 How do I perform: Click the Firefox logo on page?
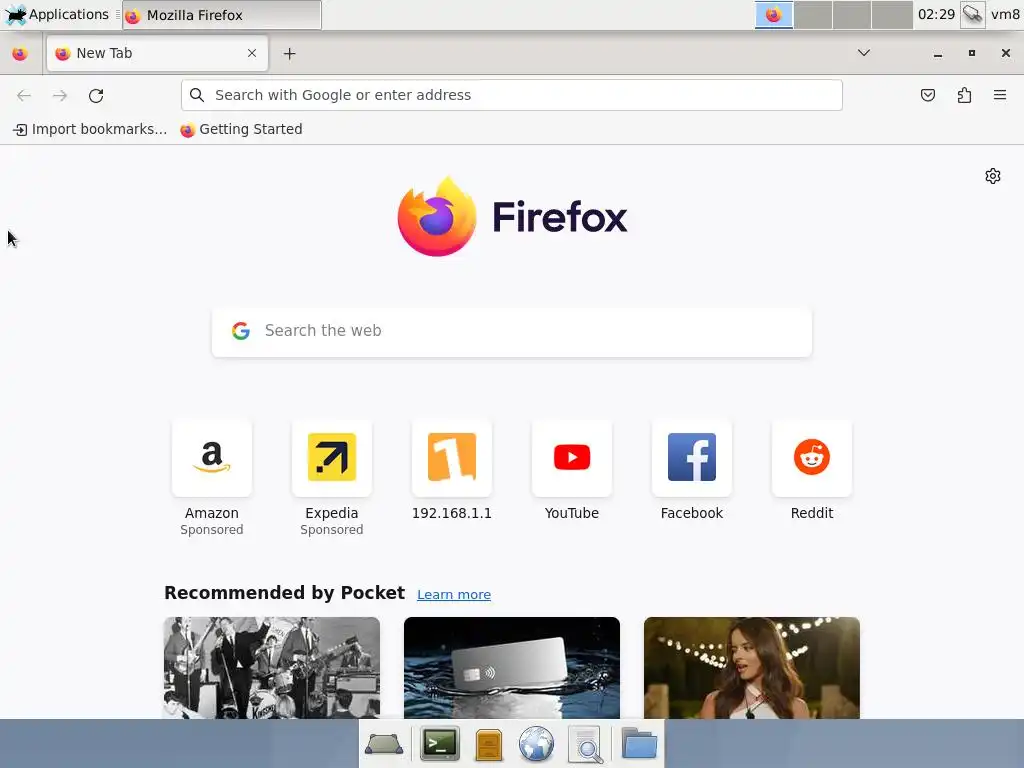click(512, 216)
